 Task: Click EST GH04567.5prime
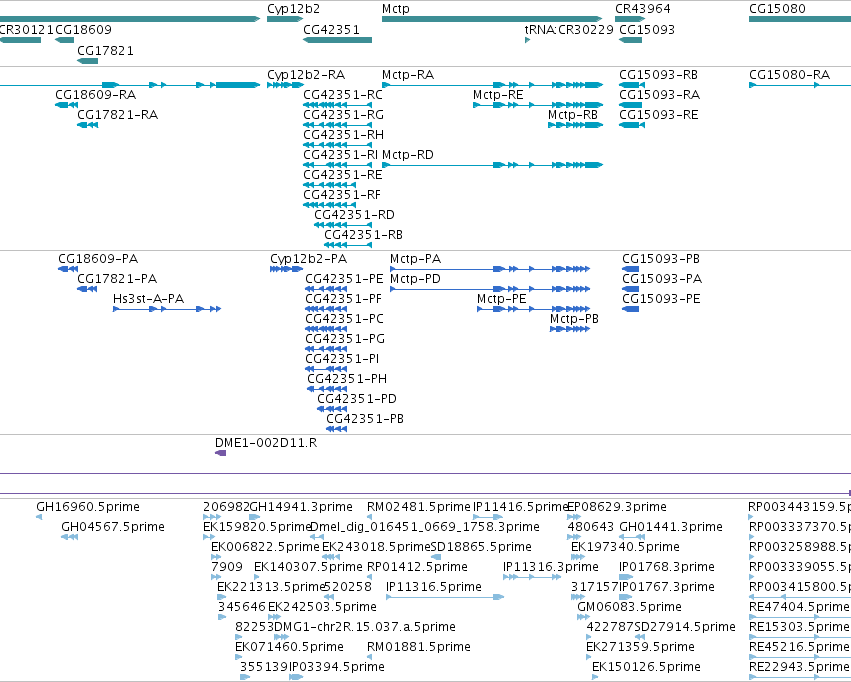(113, 527)
